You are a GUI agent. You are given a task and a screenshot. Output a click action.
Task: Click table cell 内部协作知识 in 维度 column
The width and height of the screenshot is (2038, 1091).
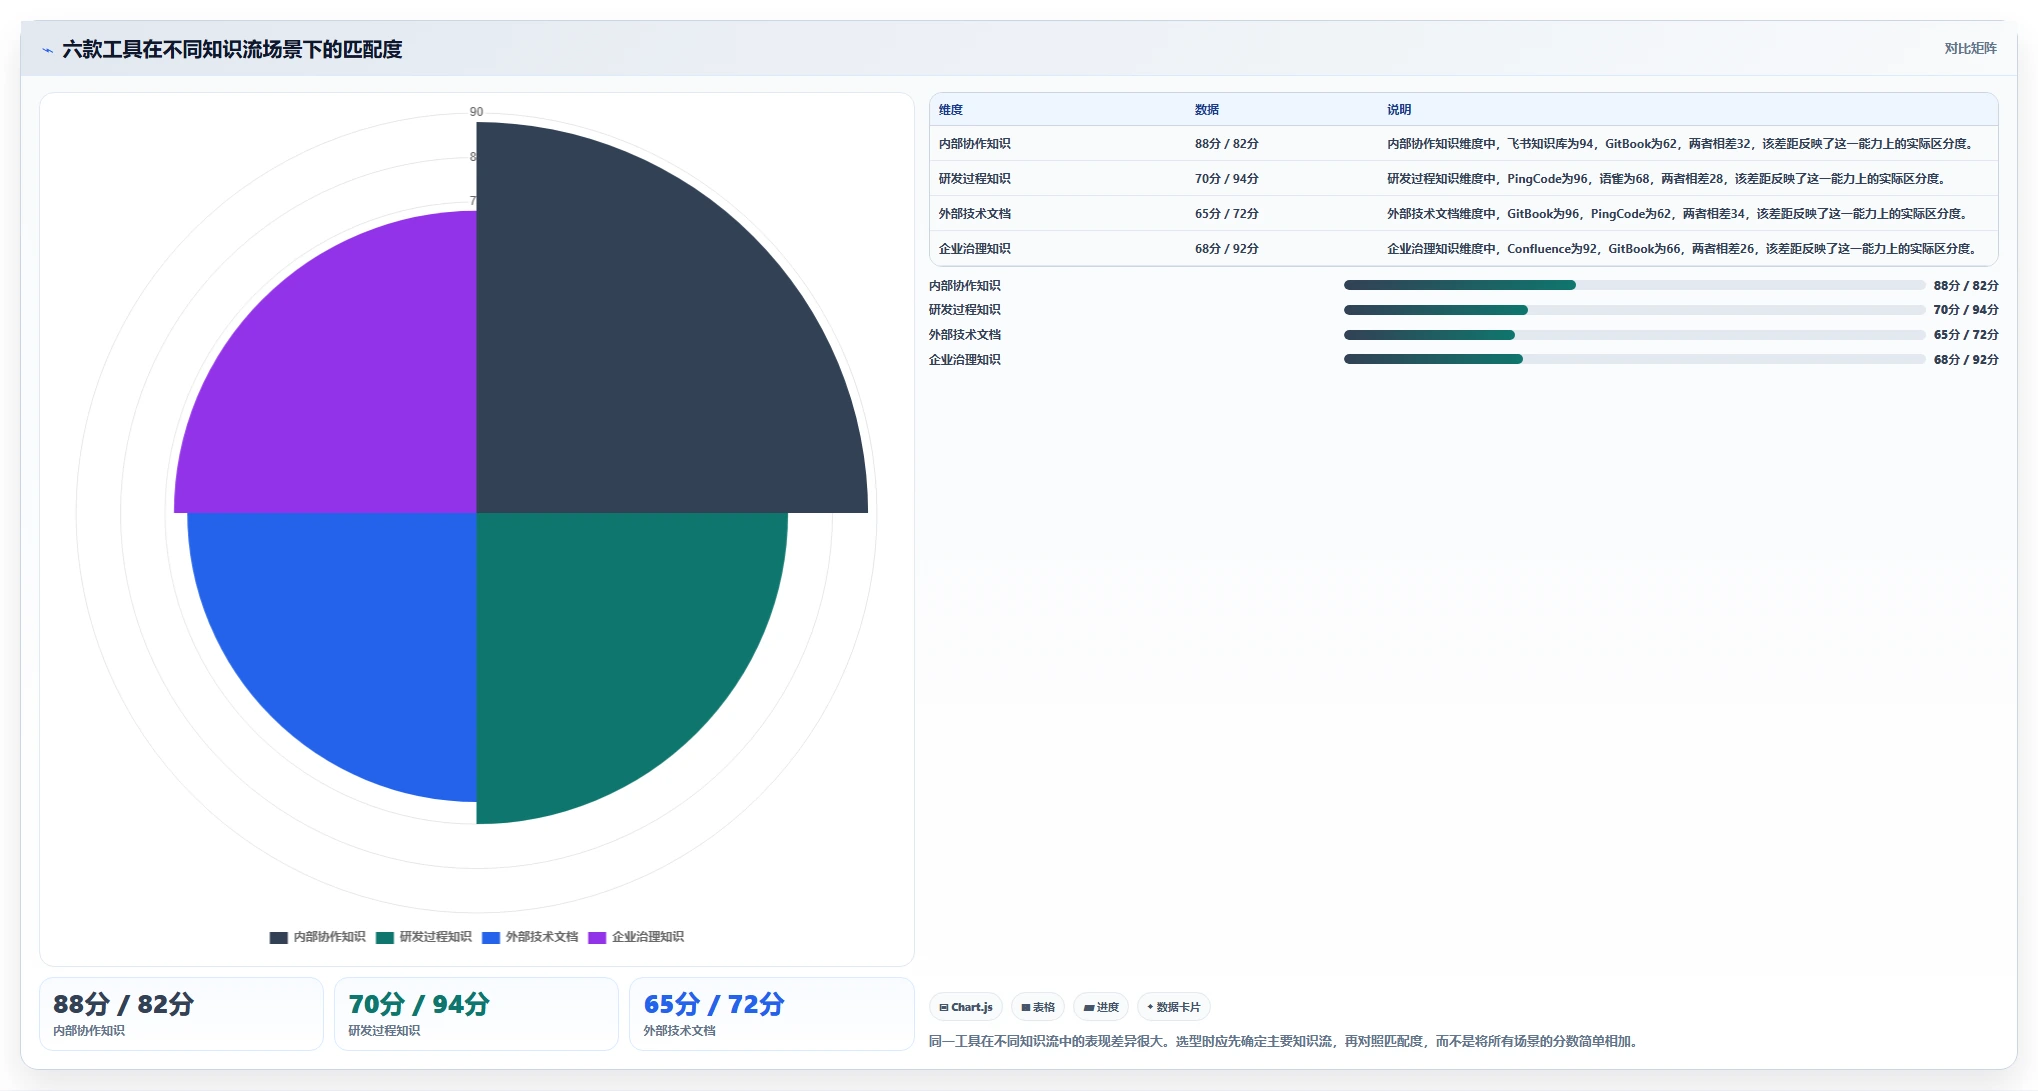(x=975, y=144)
